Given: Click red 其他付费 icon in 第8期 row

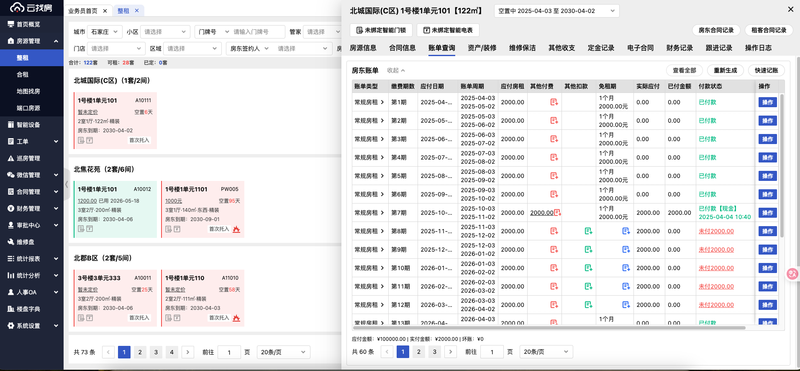Looking at the screenshot, I should [x=554, y=231].
